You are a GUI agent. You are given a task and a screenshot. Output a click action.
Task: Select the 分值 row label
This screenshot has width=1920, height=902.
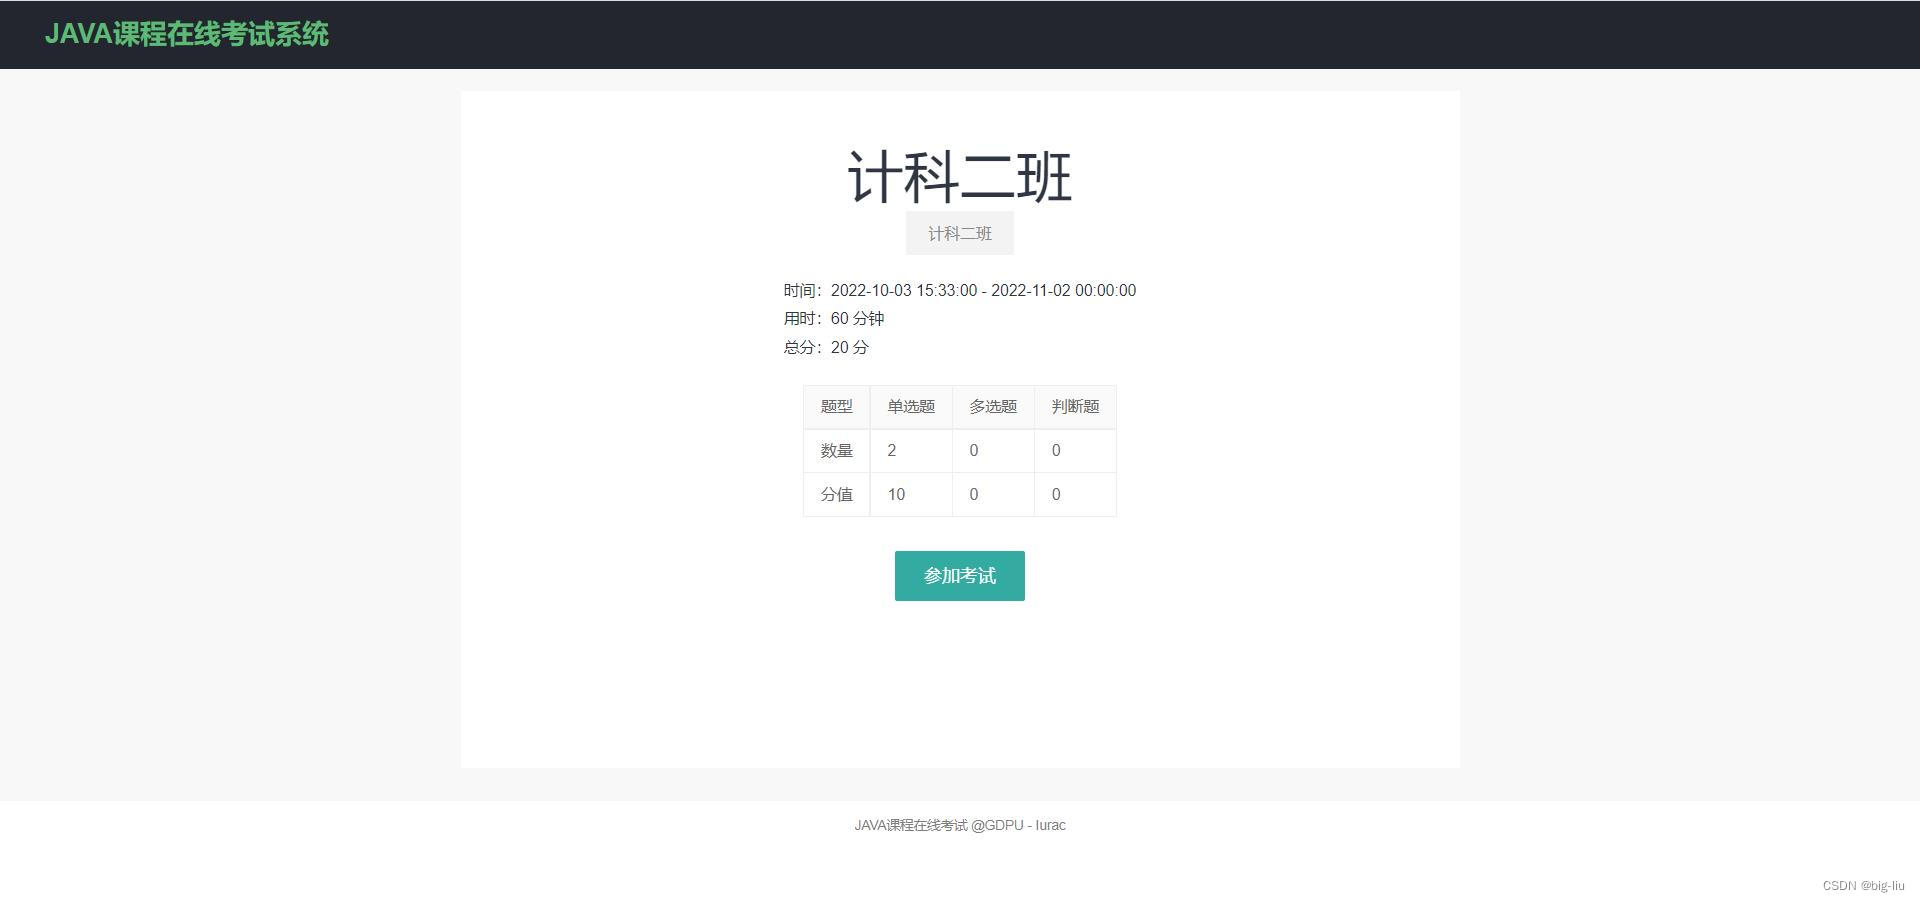[836, 494]
